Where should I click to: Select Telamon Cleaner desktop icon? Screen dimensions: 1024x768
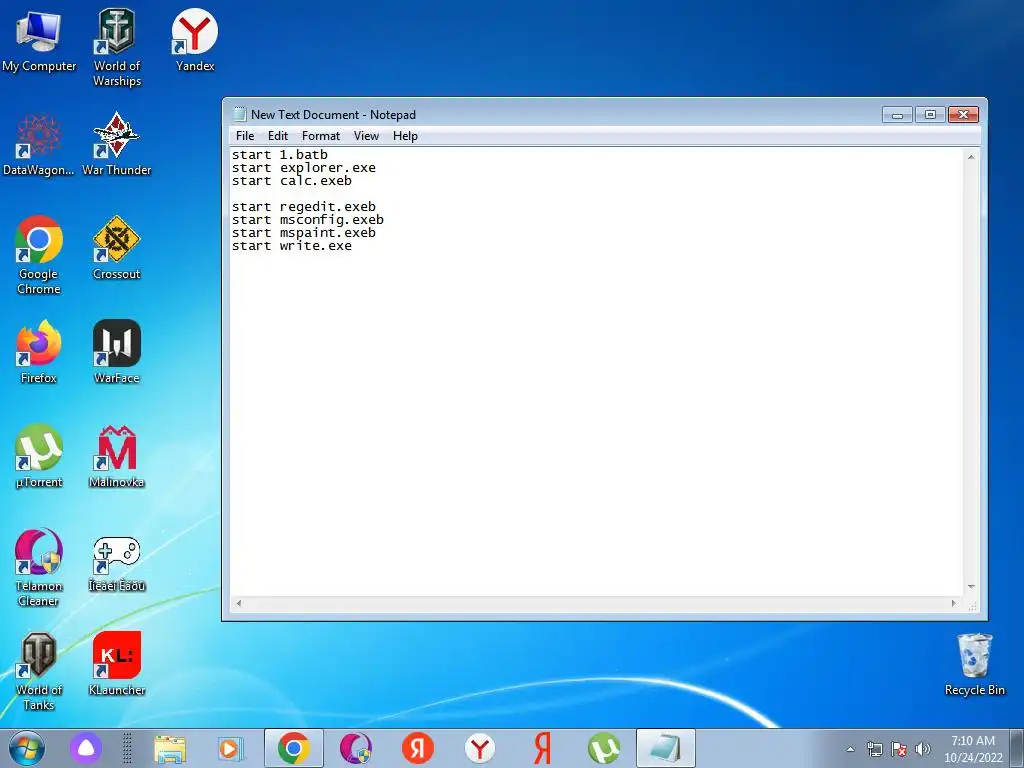click(39, 568)
